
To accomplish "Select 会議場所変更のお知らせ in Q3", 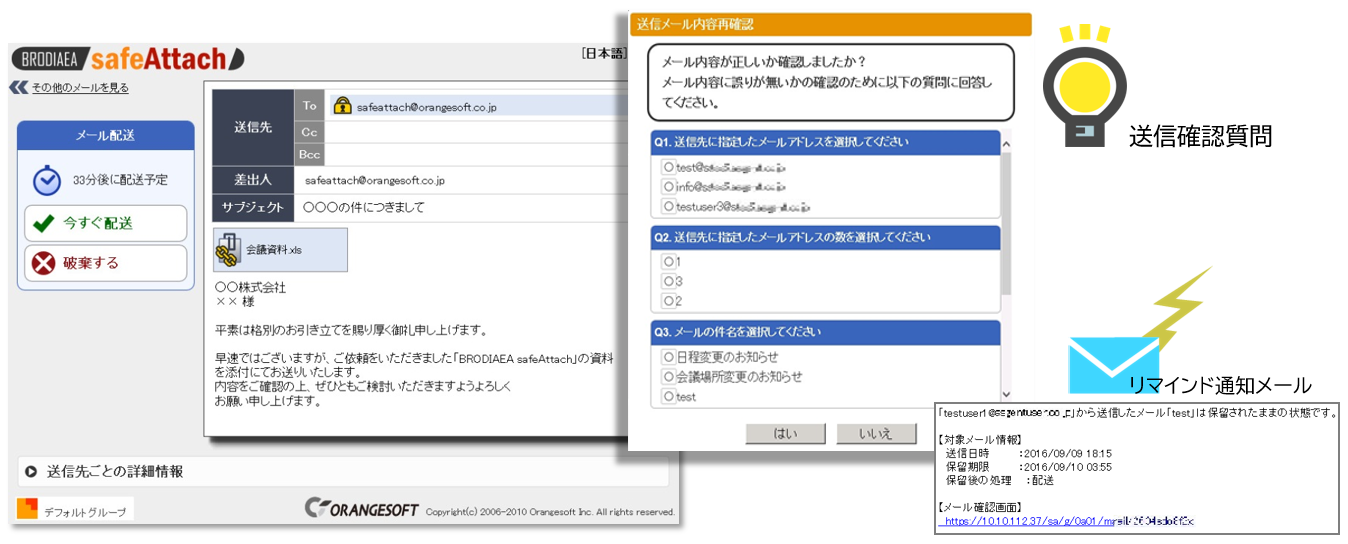I will click(668, 376).
